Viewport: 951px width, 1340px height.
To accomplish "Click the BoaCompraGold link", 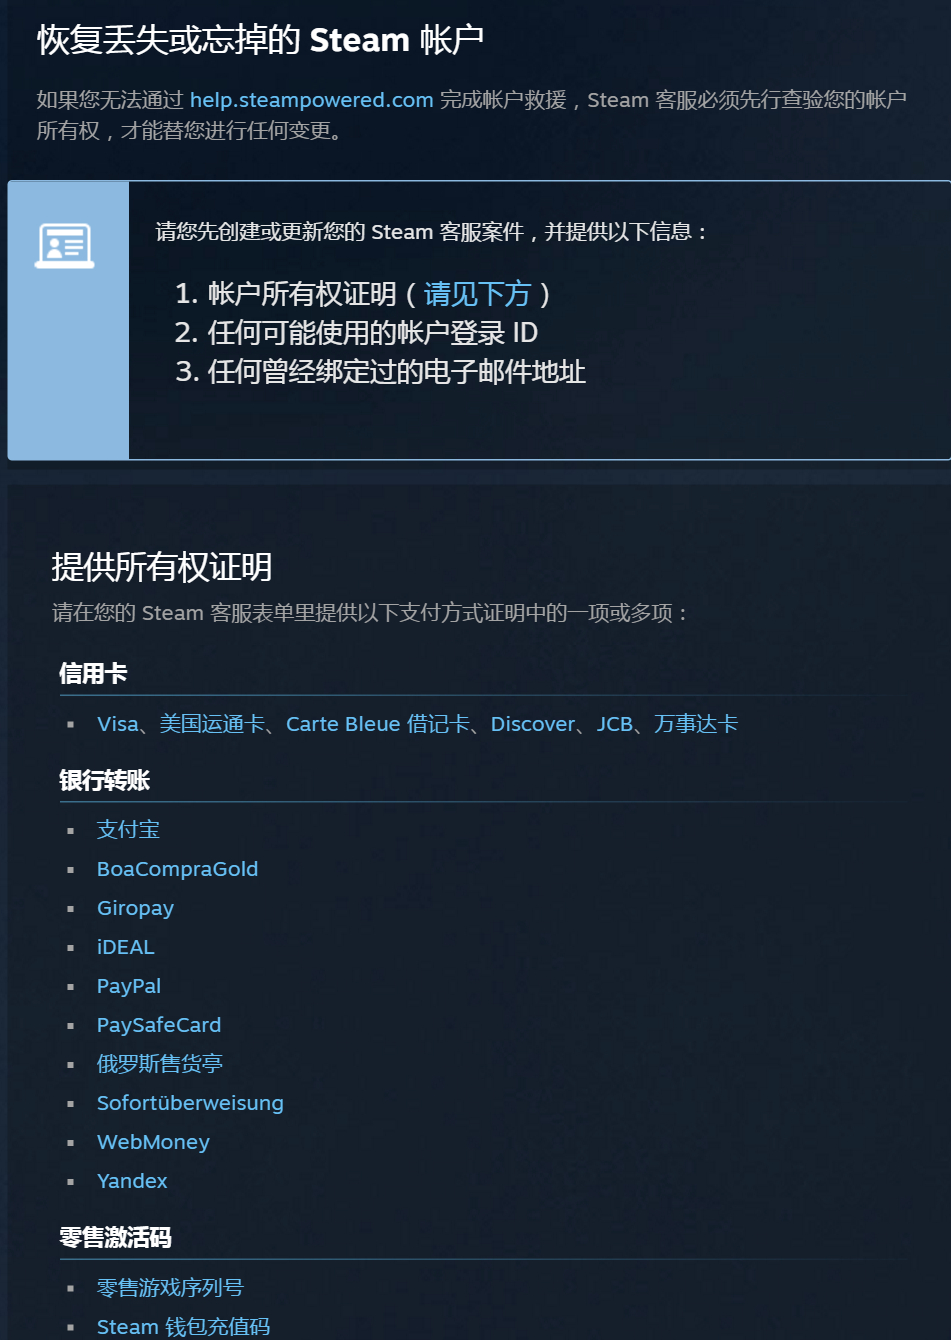I will pyautogui.click(x=177, y=869).
